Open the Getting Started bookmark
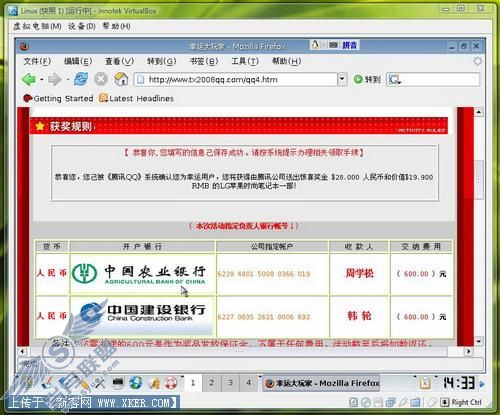The height and width of the screenshot is (415, 500). pyautogui.click(x=58, y=98)
